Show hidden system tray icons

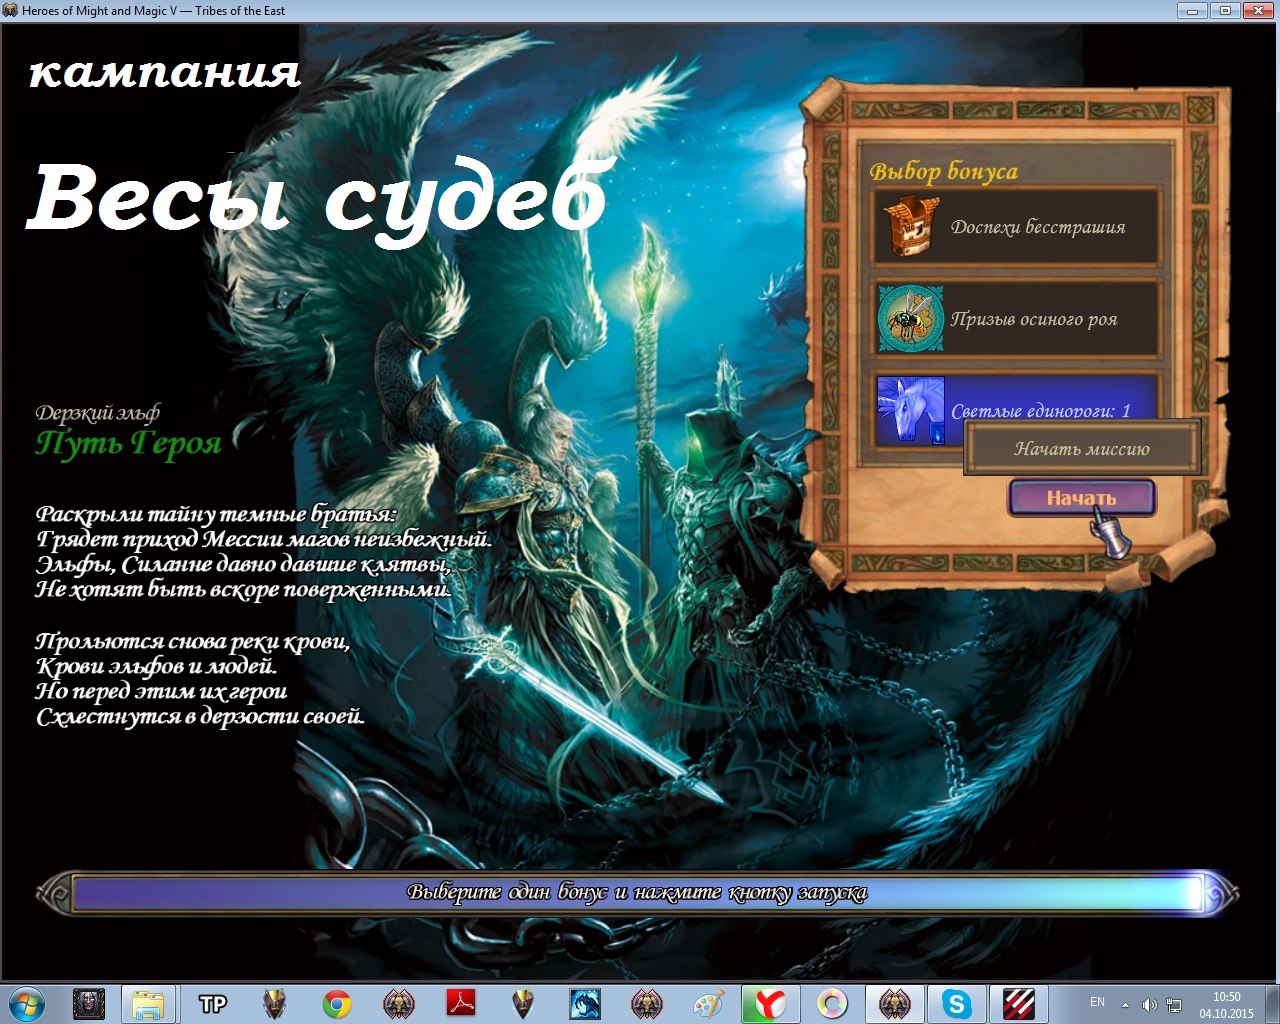[x=1126, y=1004]
